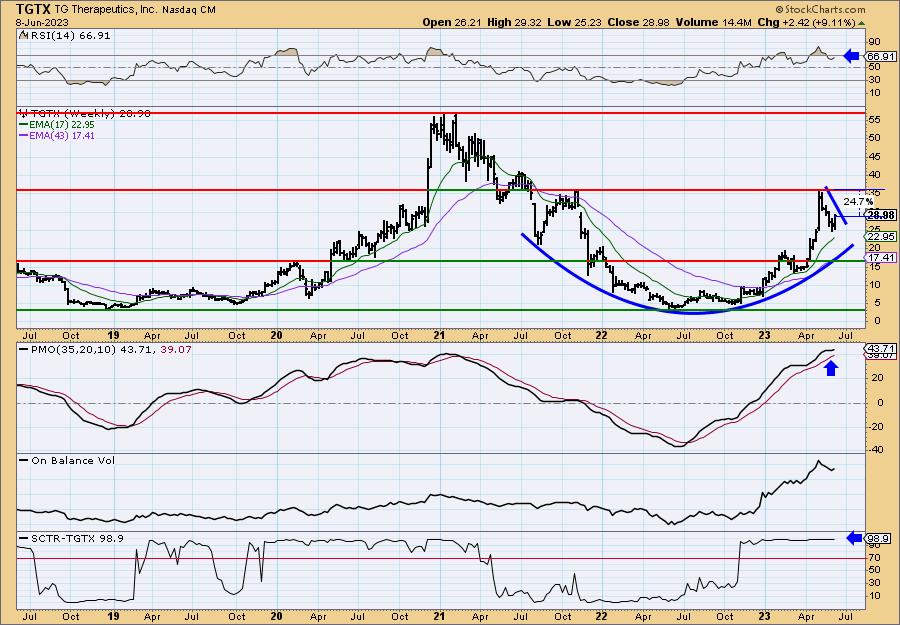This screenshot has height=625, width=900.
Task: Select the TGTX (Weekly) price legend
Action: tap(84, 114)
